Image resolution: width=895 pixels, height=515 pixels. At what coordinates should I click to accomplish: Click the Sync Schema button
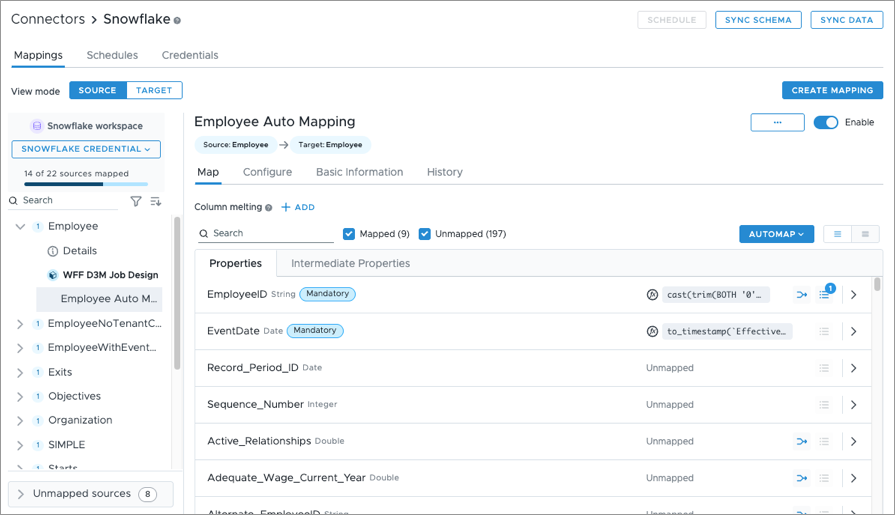(x=758, y=20)
